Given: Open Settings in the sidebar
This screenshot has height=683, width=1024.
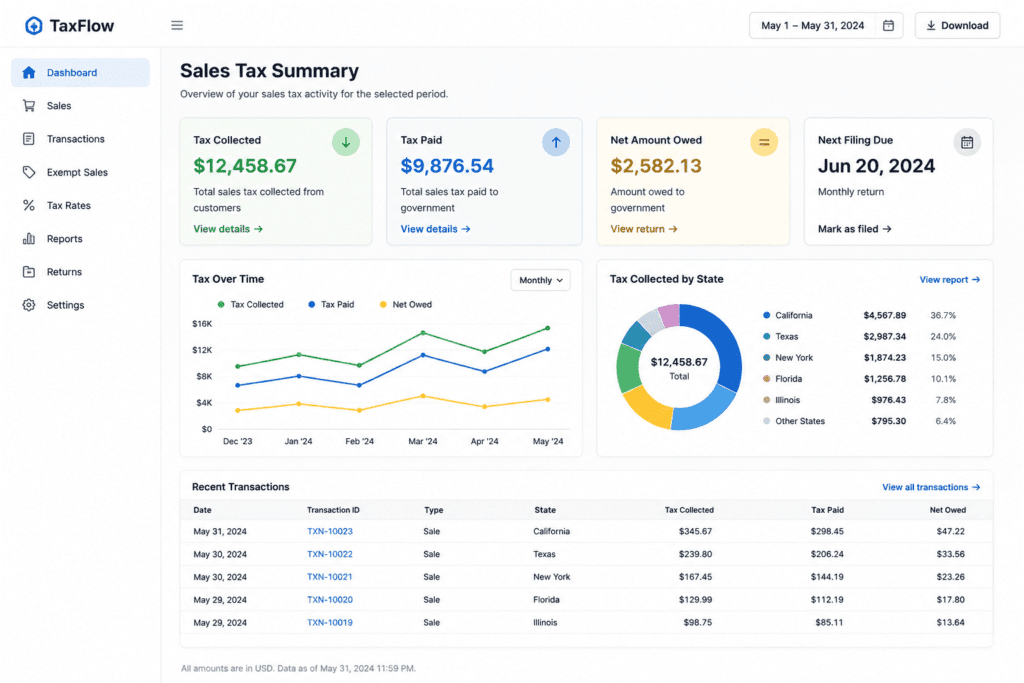Looking at the screenshot, I should tap(80, 305).
